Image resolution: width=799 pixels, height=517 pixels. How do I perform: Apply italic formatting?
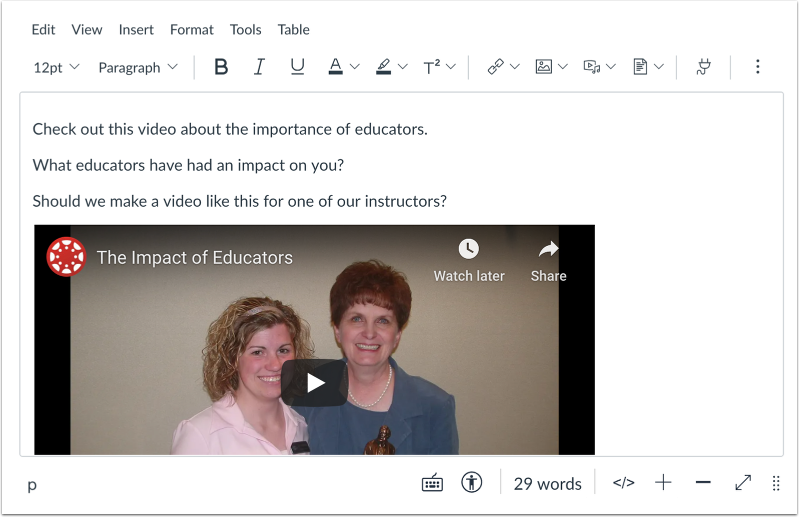click(x=259, y=67)
